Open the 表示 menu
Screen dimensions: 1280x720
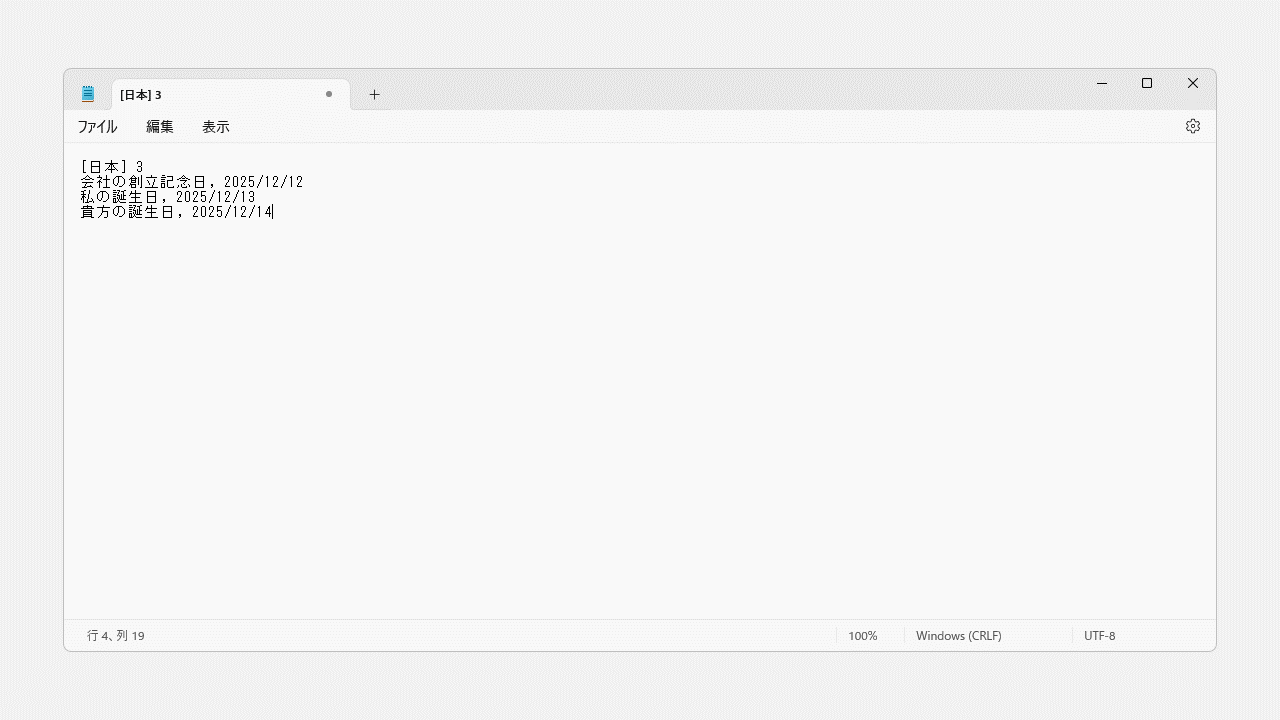point(216,127)
